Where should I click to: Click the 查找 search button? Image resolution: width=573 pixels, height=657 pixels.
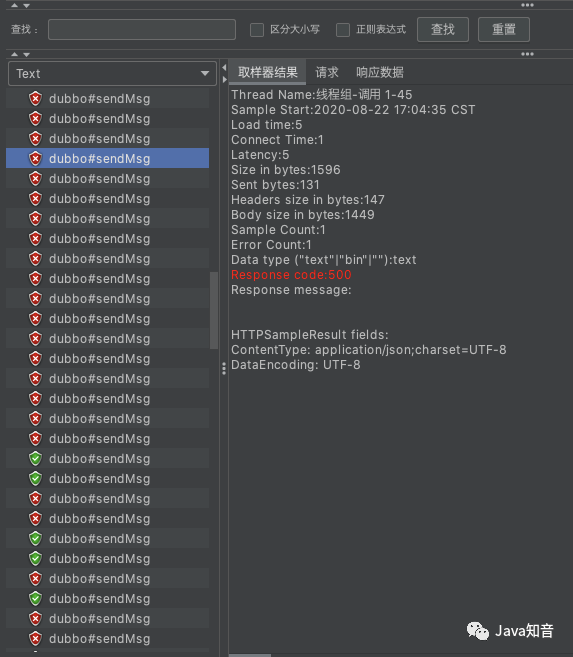pyautogui.click(x=443, y=29)
